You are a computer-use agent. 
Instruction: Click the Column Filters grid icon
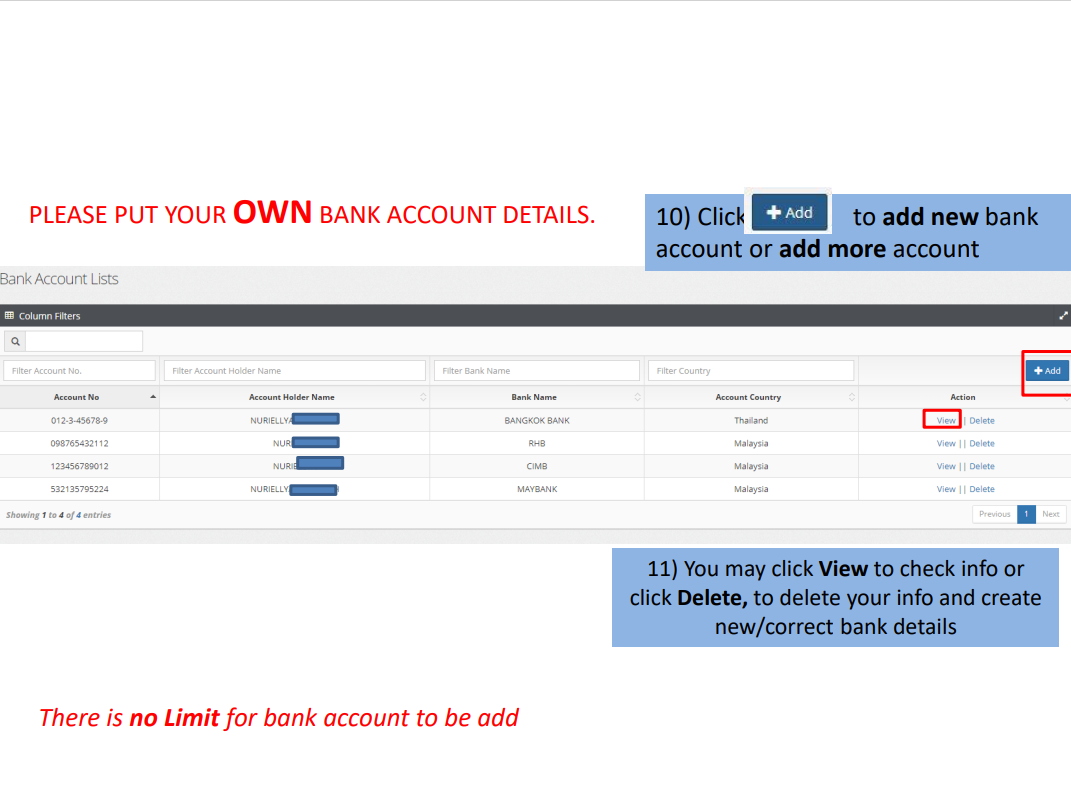pos(9,316)
